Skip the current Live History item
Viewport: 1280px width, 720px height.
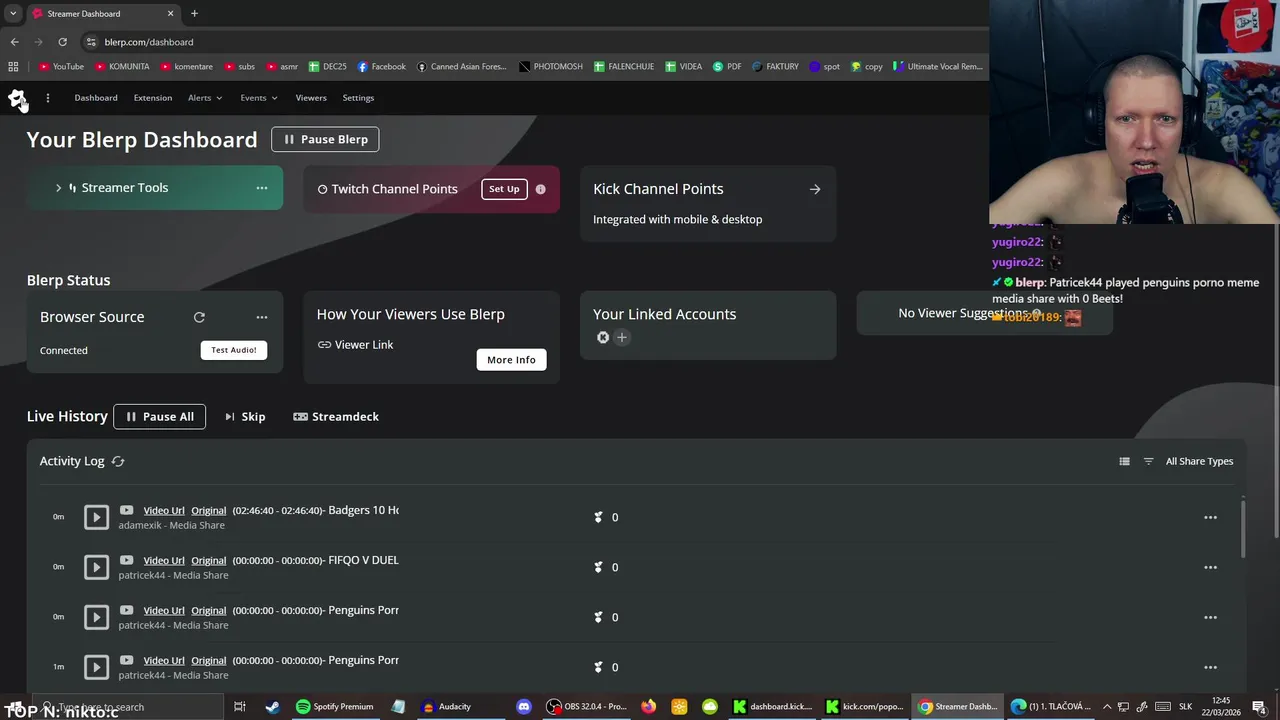point(245,417)
